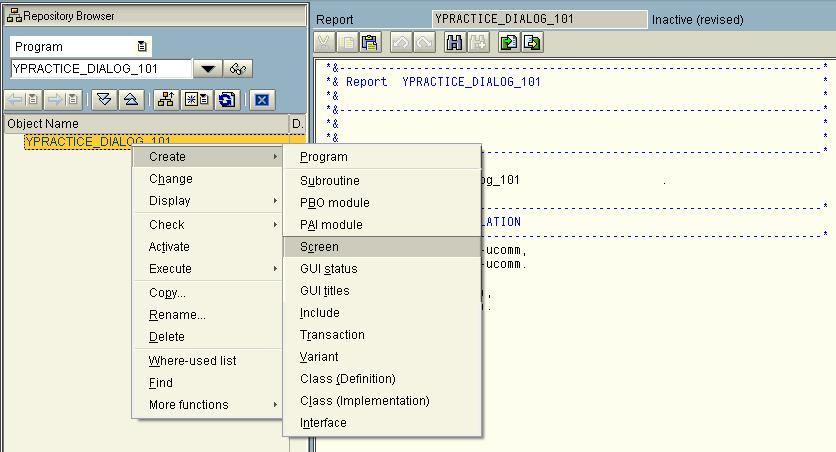Click the Refresh object list icon

click(227, 99)
